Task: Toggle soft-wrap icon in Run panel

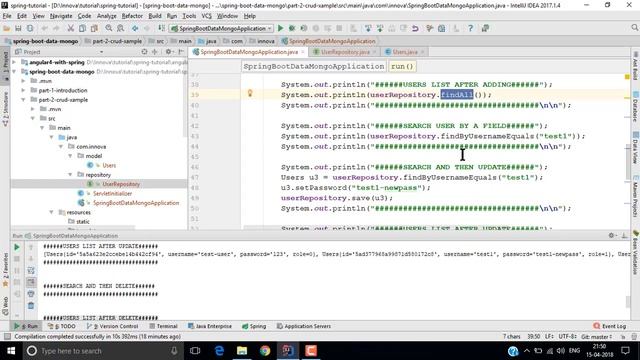Action: coord(31,271)
